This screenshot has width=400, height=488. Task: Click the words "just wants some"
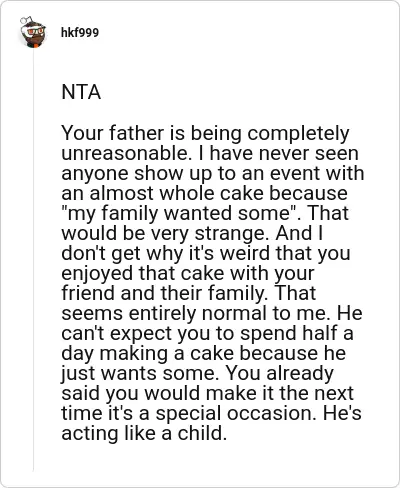click(138, 374)
